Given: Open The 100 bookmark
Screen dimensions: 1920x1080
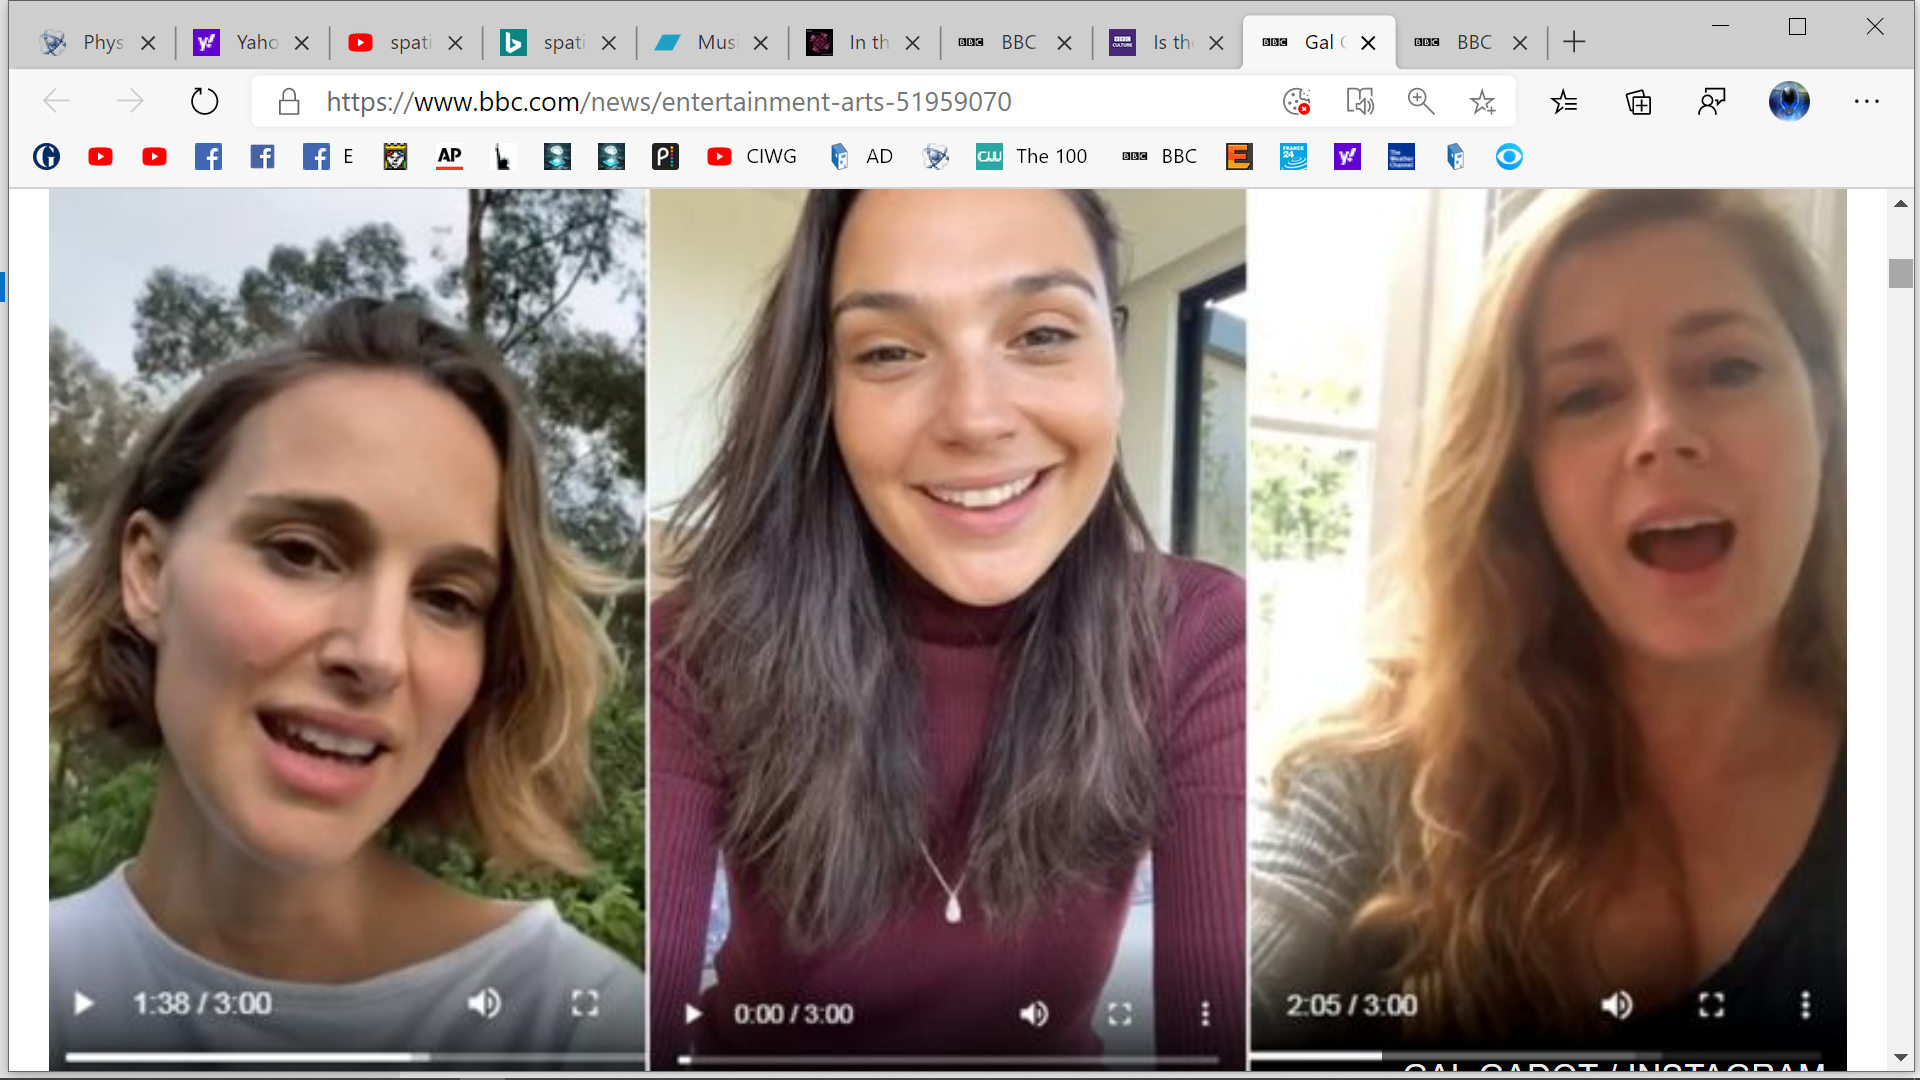Looking at the screenshot, I should (1032, 156).
